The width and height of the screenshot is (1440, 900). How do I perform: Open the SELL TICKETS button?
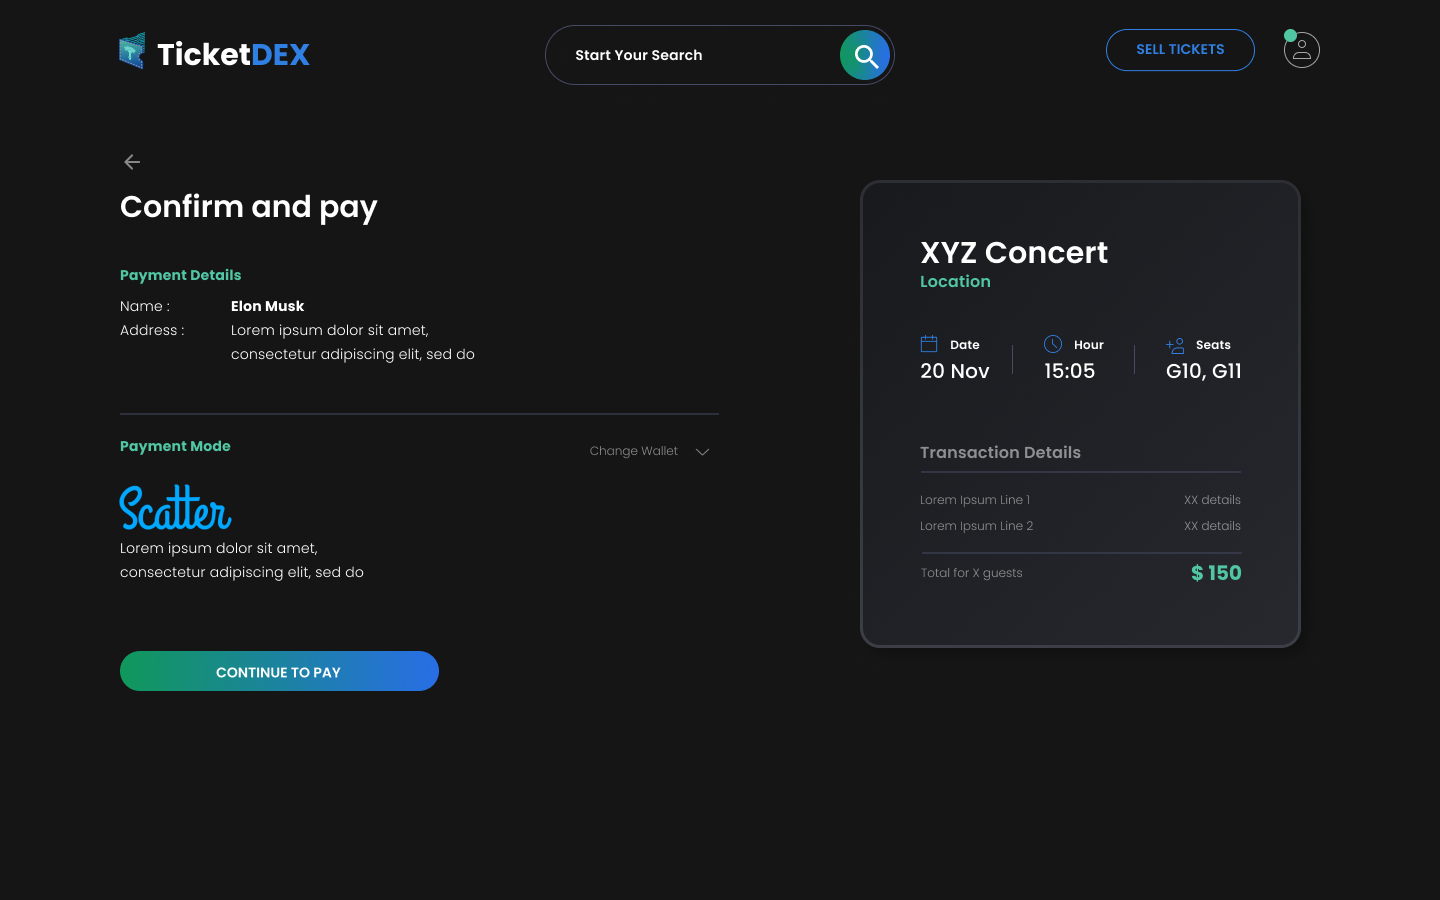(x=1180, y=49)
